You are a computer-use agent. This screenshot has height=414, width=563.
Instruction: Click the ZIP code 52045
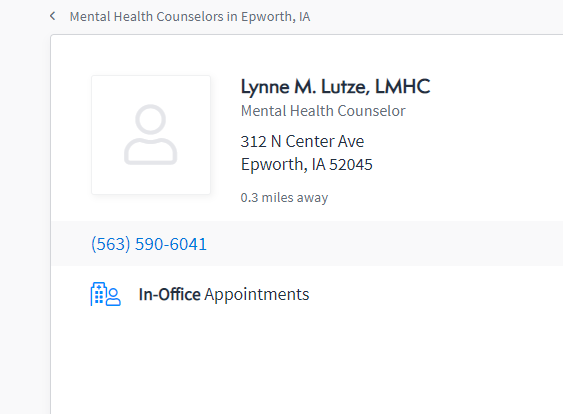[x=351, y=165]
